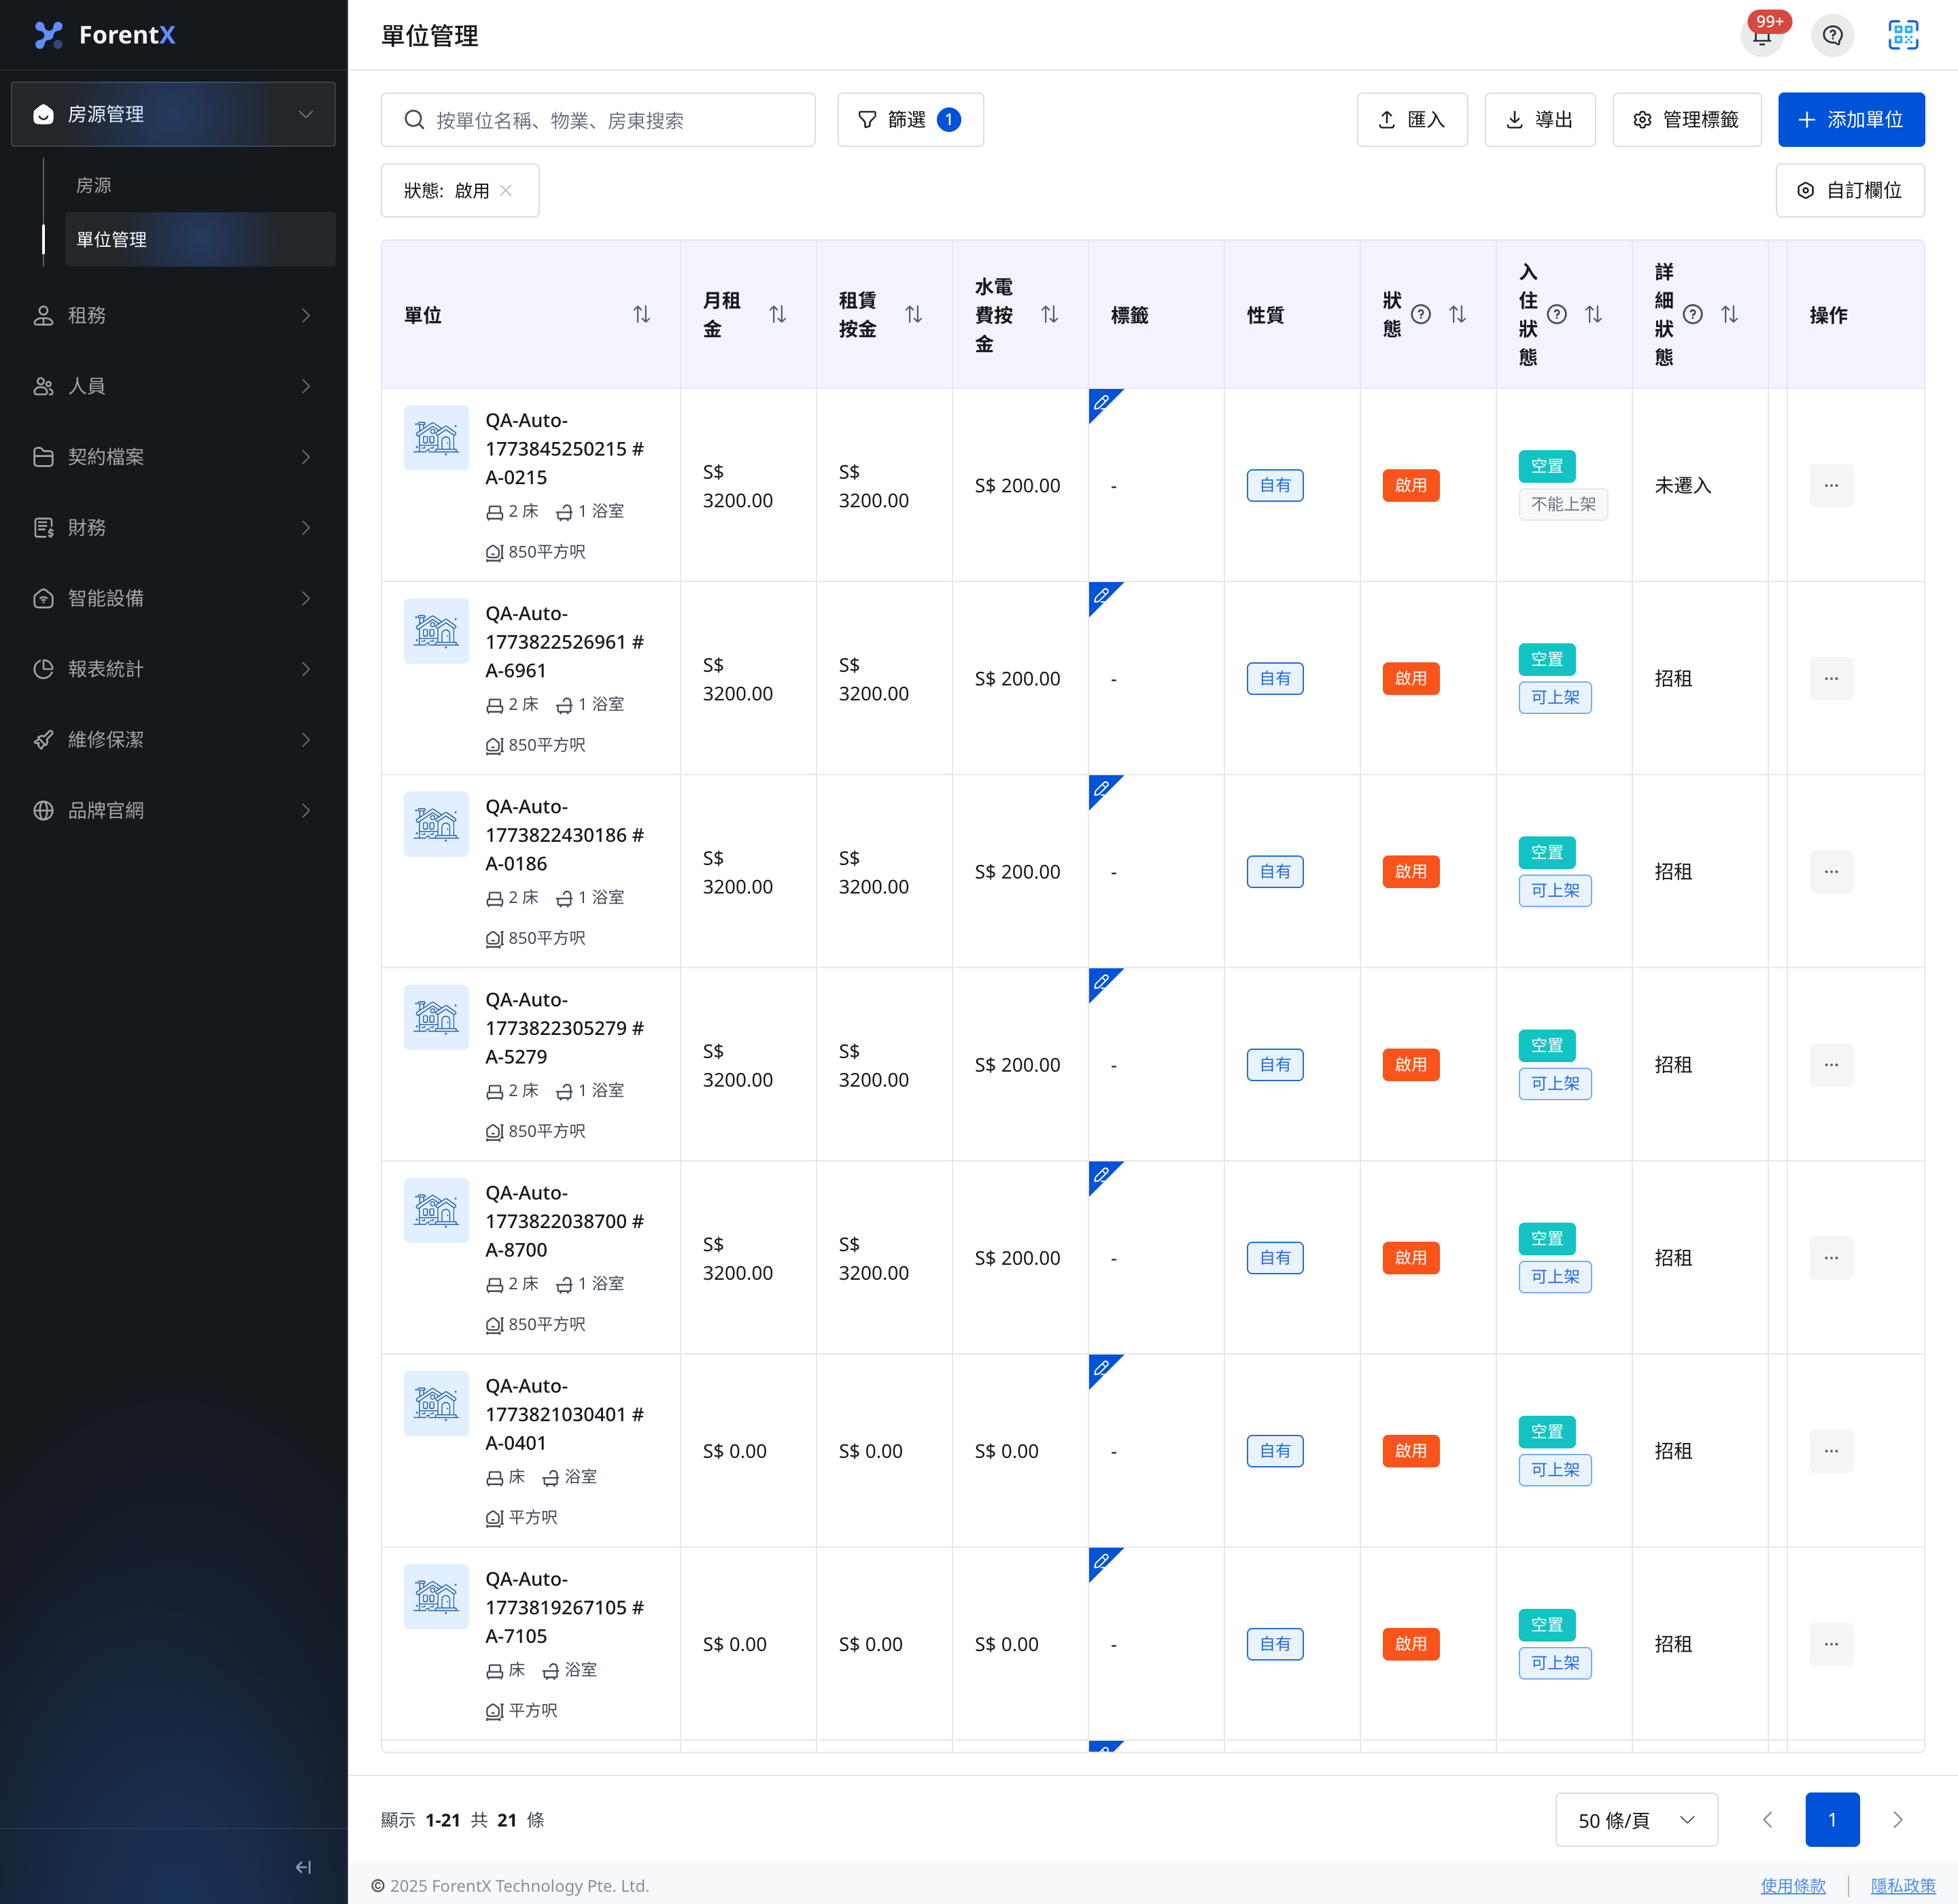The height and width of the screenshot is (1904, 1958).
Task: Open actions menu for unit A-0215
Action: [1831, 485]
